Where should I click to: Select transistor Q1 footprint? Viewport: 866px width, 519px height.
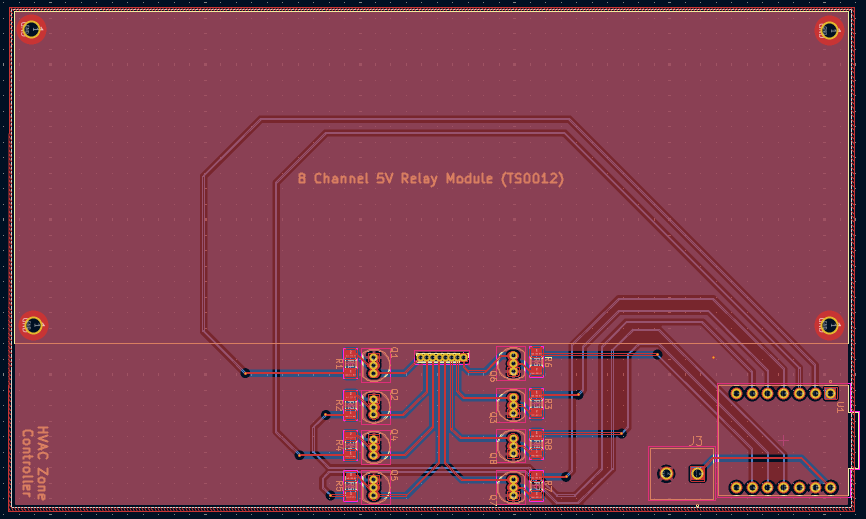[x=376, y=365]
